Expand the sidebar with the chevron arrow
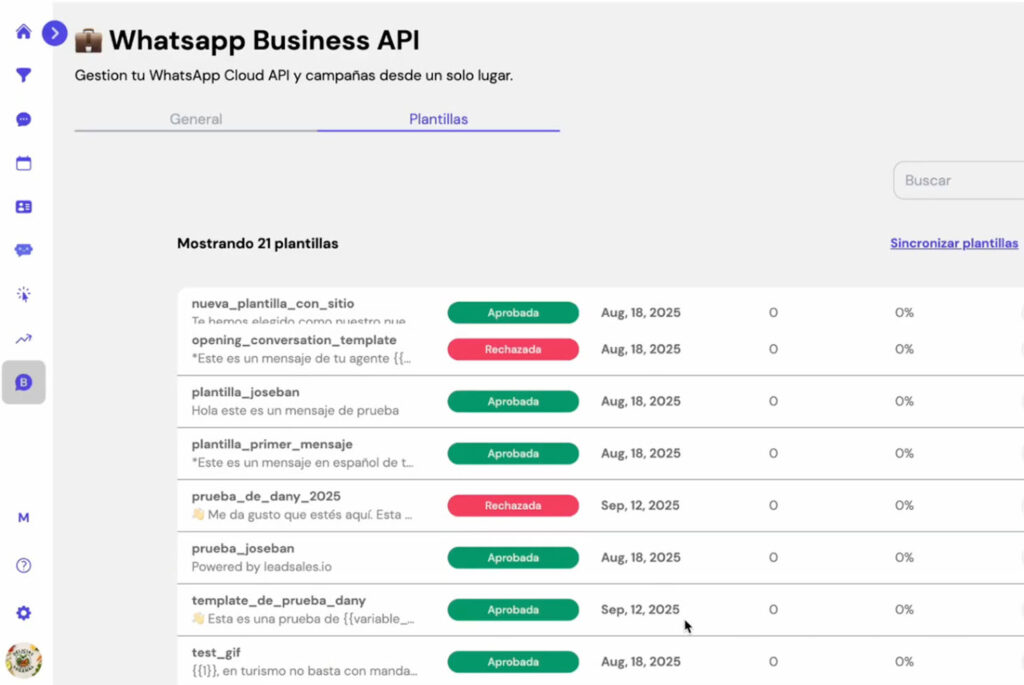 (x=55, y=33)
